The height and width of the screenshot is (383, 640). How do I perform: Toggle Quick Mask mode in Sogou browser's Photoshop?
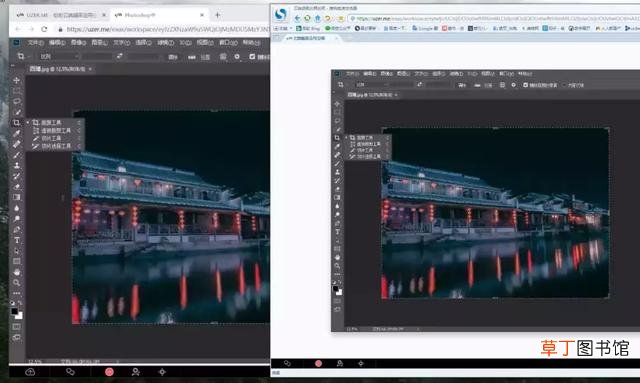(337, 301)
